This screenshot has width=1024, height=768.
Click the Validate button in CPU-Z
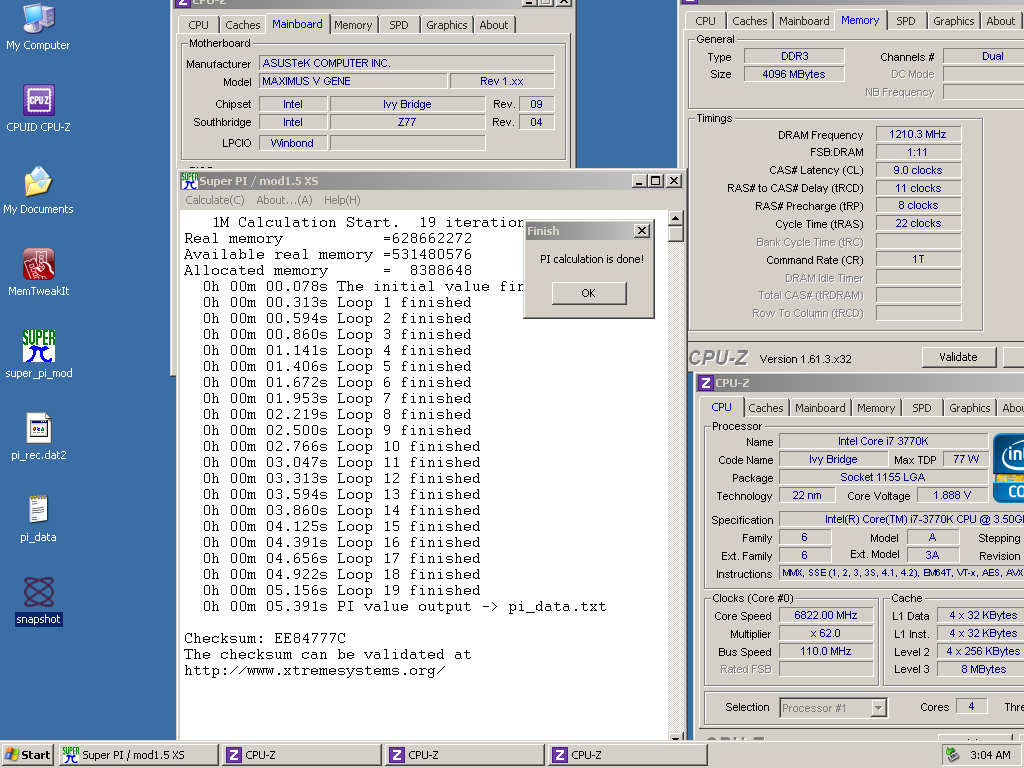[957, 357]
